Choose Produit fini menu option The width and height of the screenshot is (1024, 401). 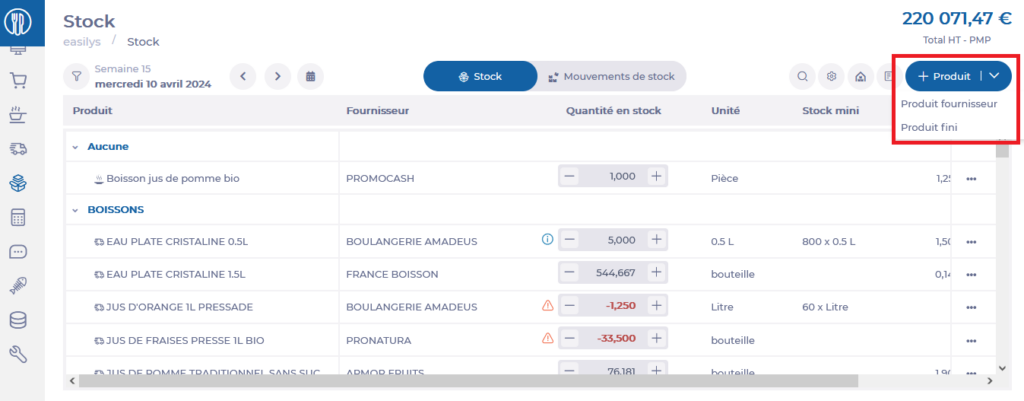[x=929, y=127]
